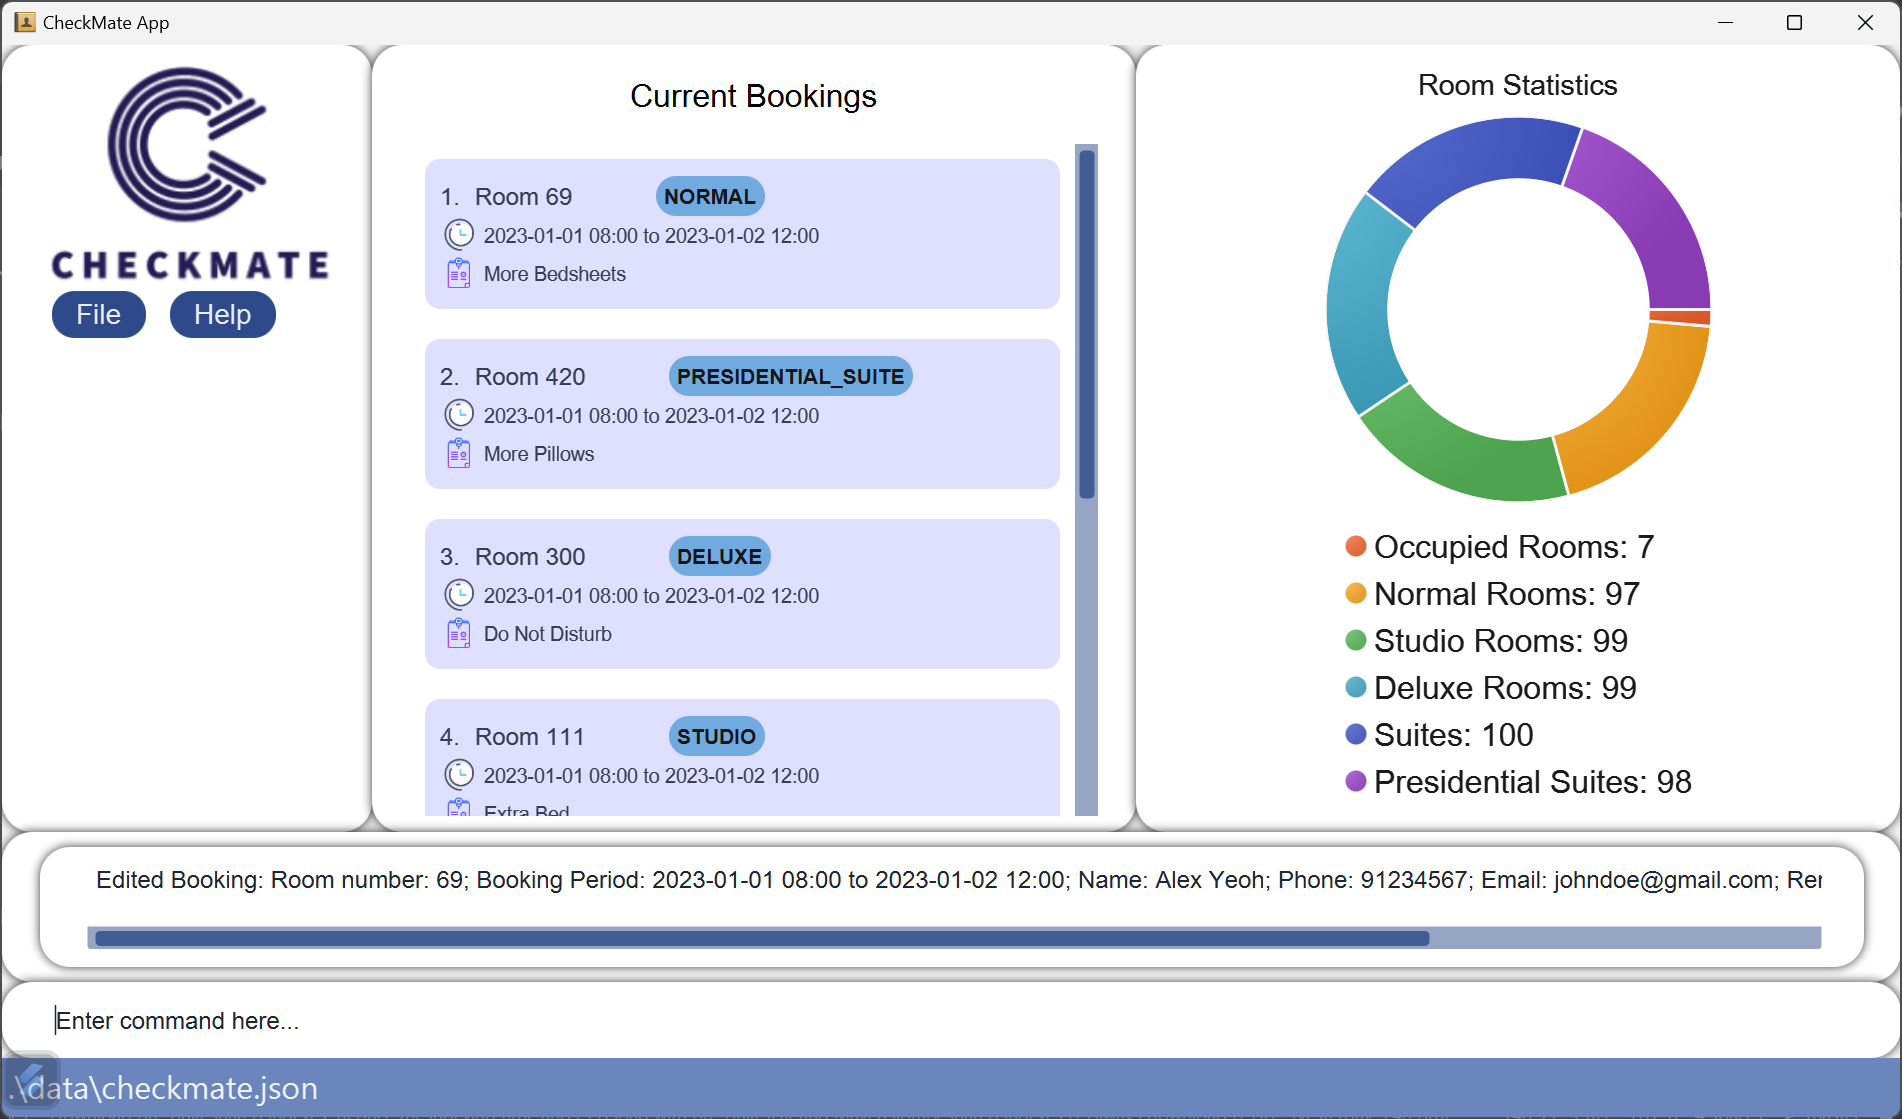This screenshot has width=1902, height=1119.
Task: Click the Deluxe Rooms: 99 legend entry
Action: point(1491,688)
